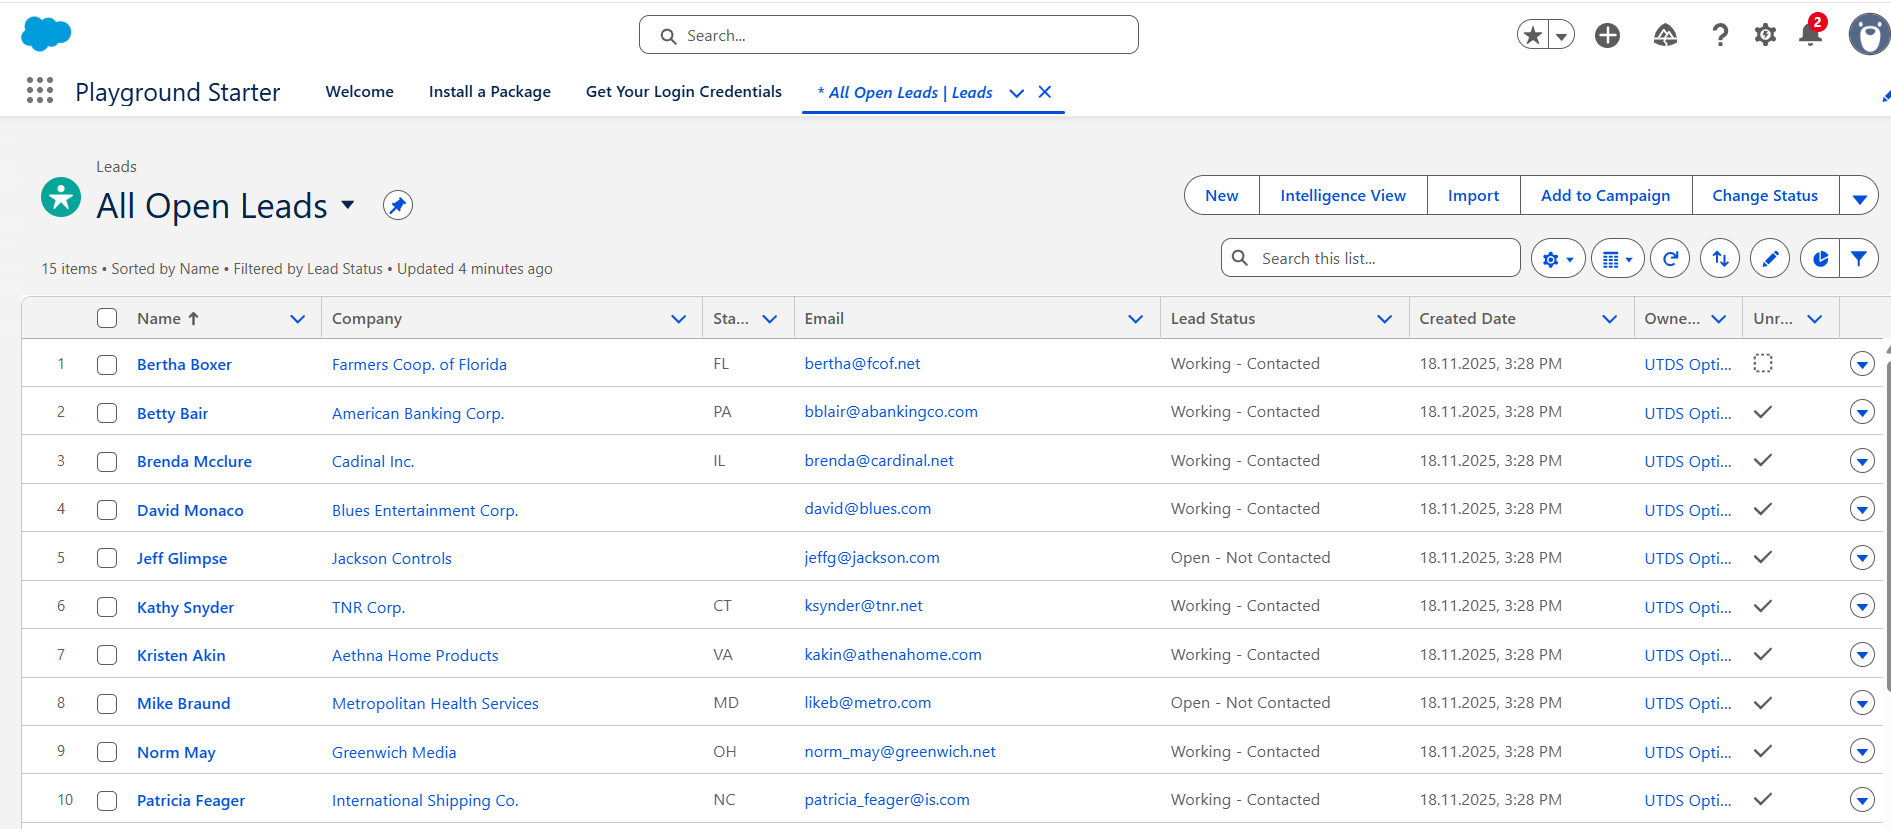Image resolution: width=1891 pixels, height=829 pixels.
Task: Open the Farmers Coop. of Florida link
Action: [419, 365]
